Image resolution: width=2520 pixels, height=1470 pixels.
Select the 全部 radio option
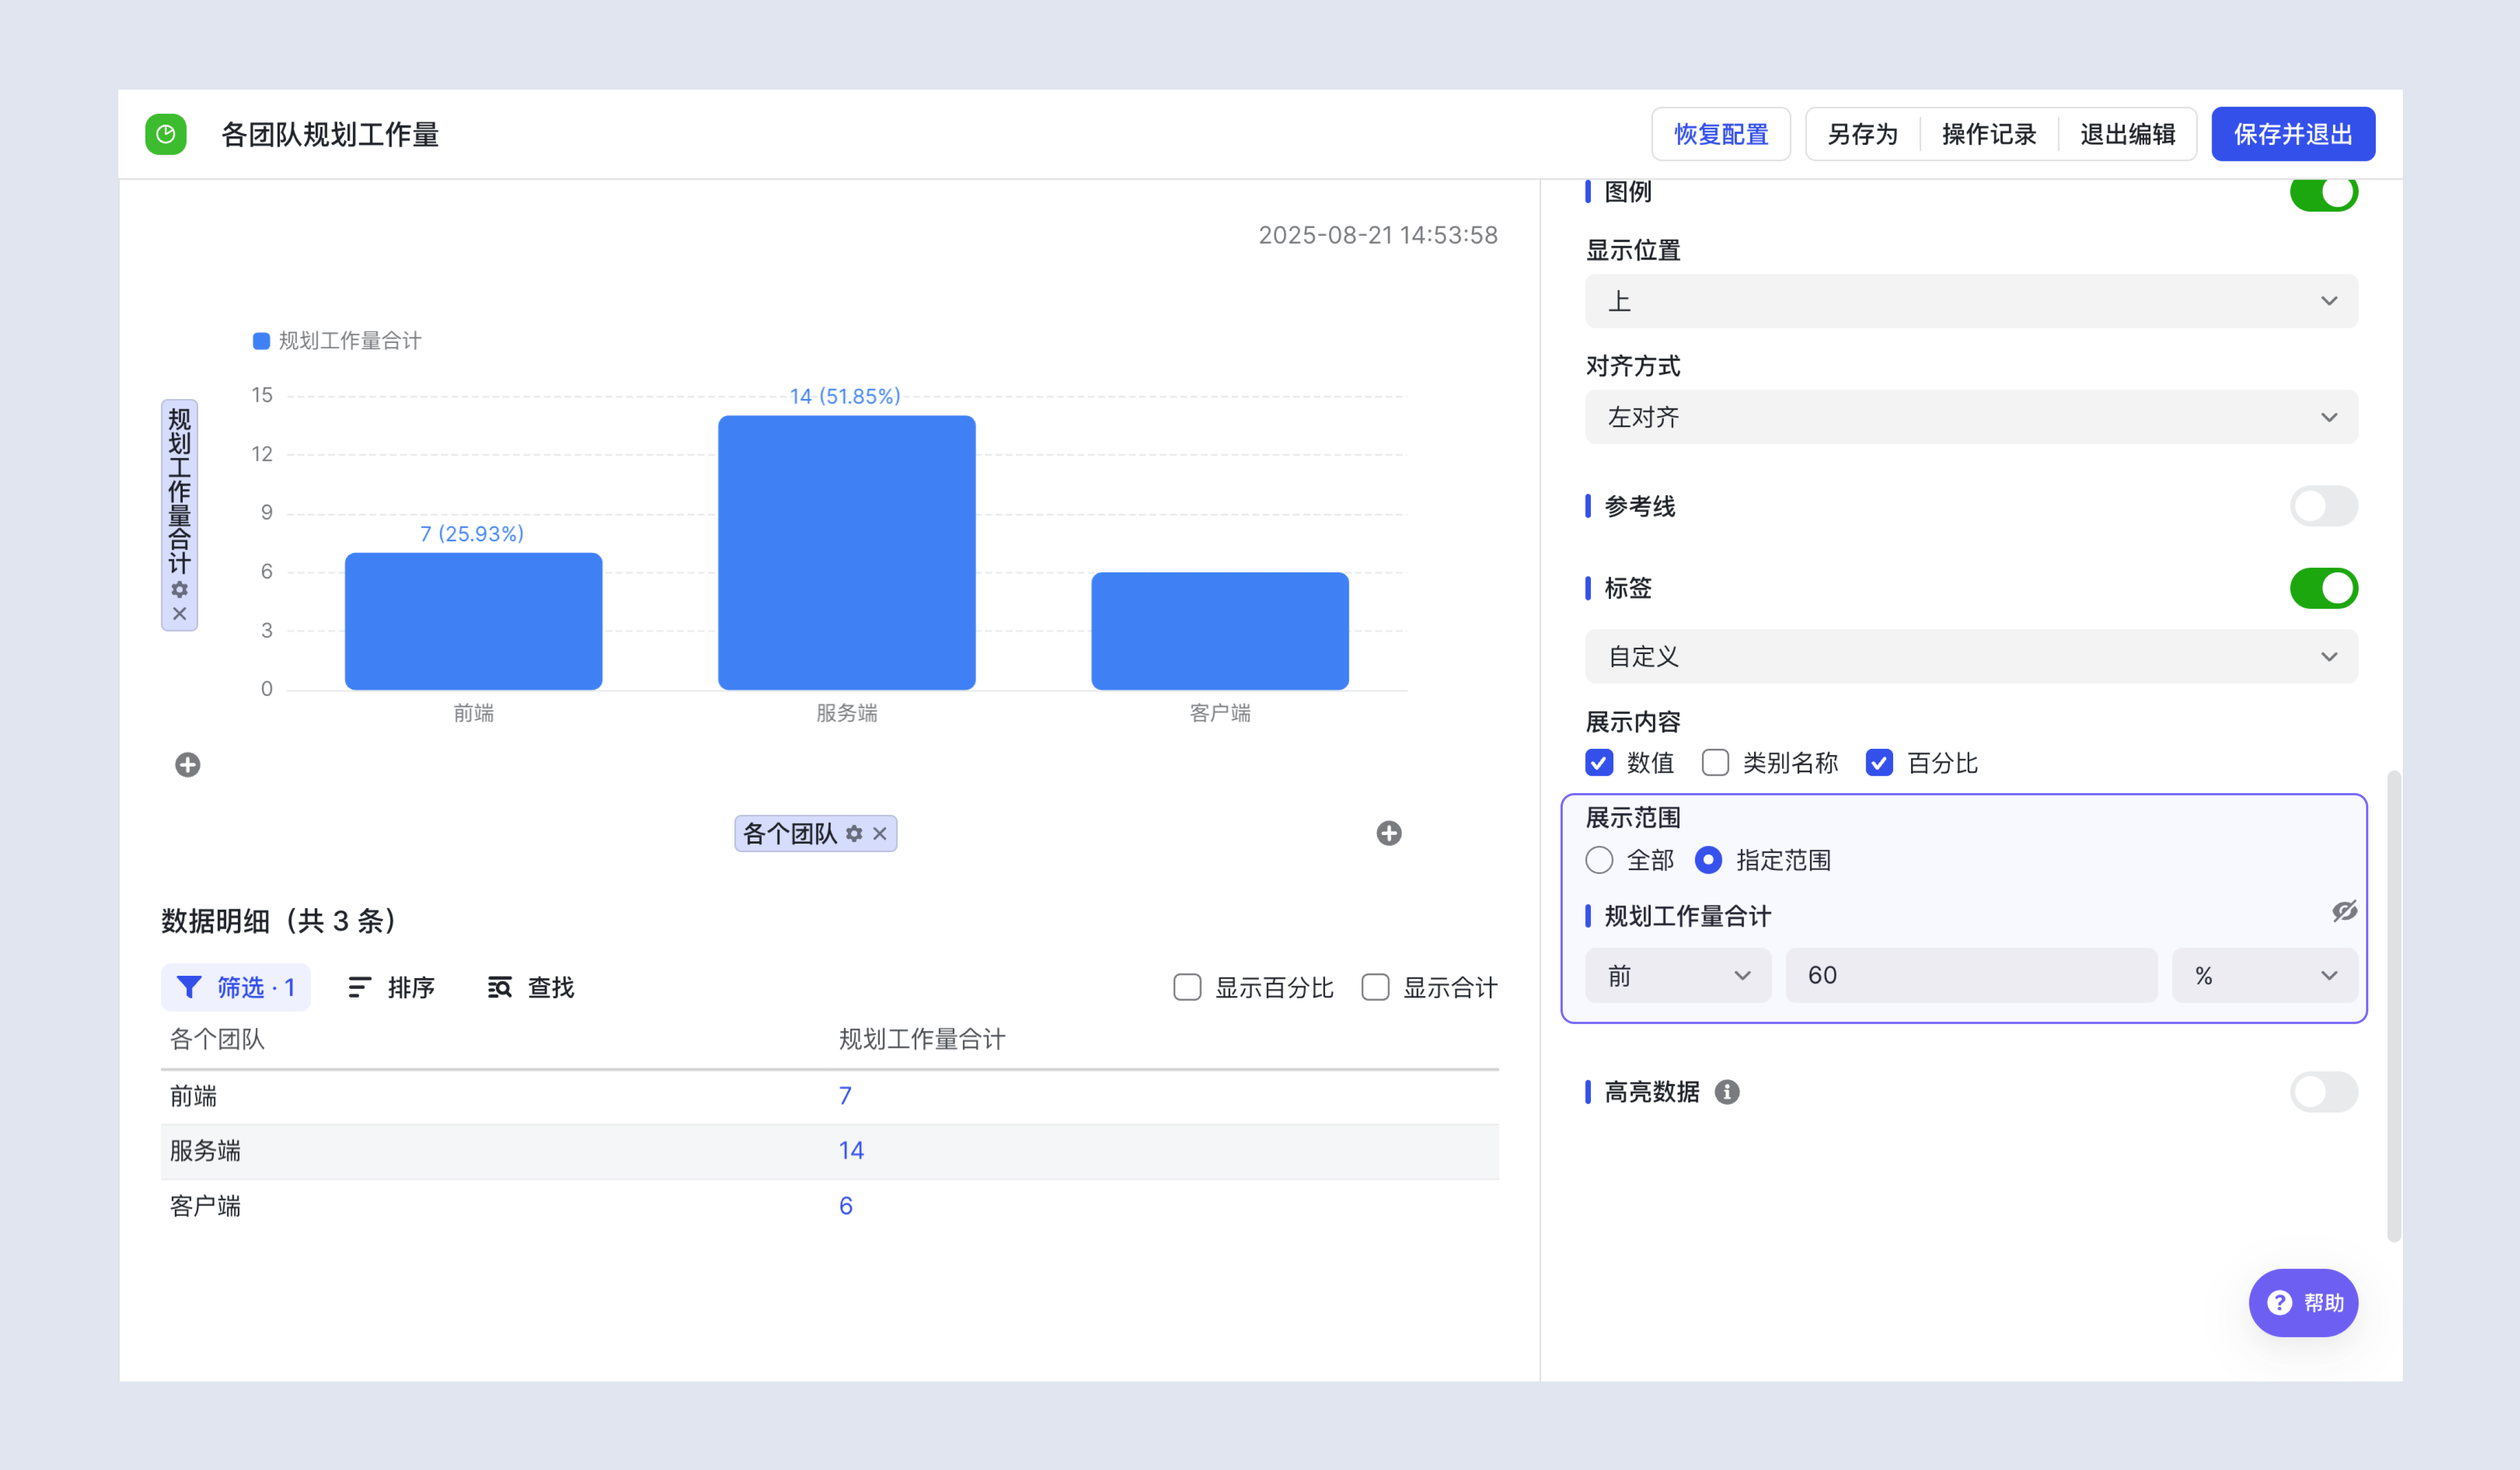coord(1599,860)
